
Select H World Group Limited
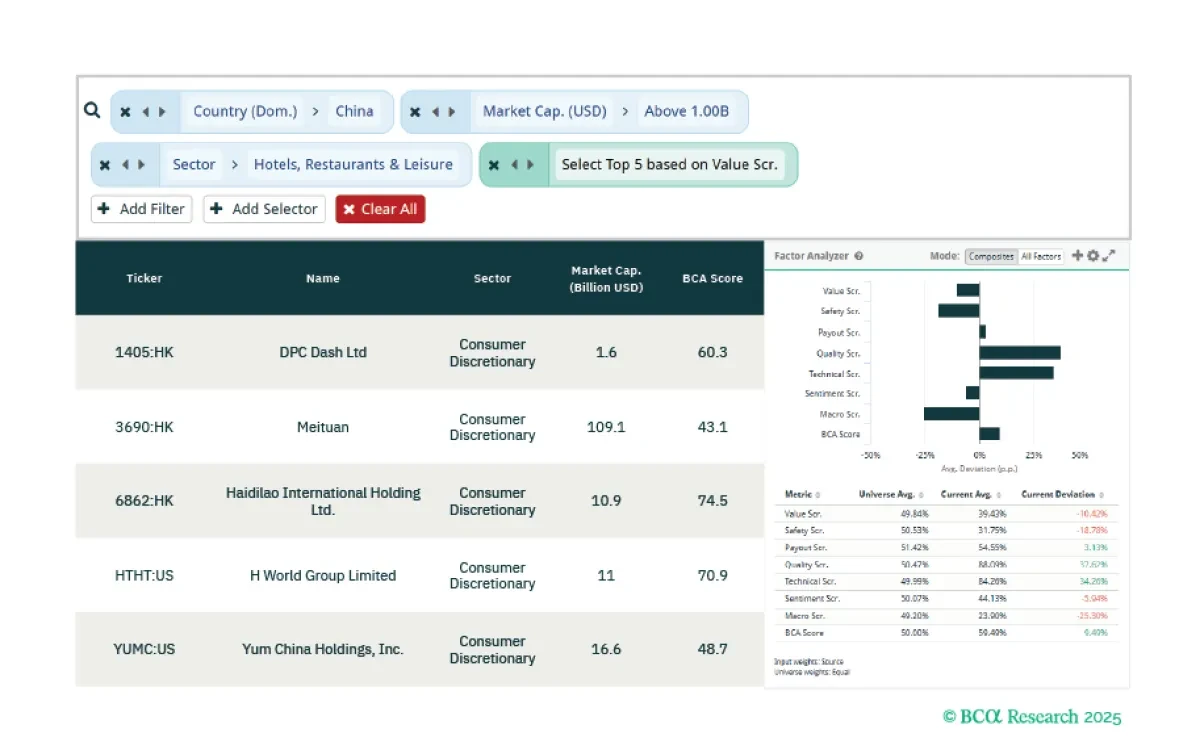click(323, 576)
